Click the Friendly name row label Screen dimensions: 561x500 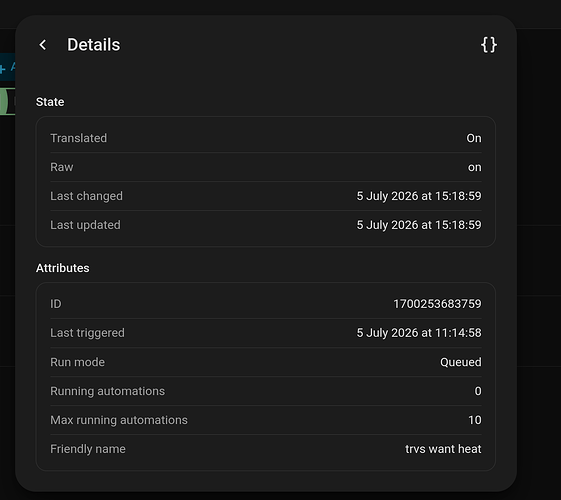(88, 449)
